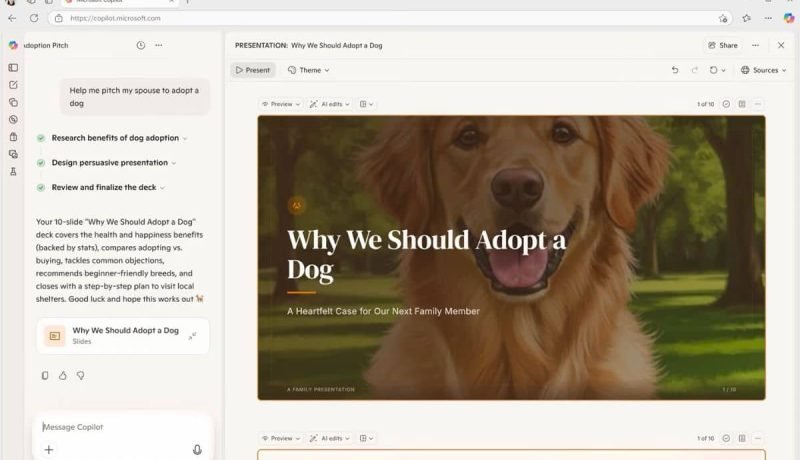Open the layout dropdown on second slide
Viewport: 800px width, 460px height.
(366, 438)
